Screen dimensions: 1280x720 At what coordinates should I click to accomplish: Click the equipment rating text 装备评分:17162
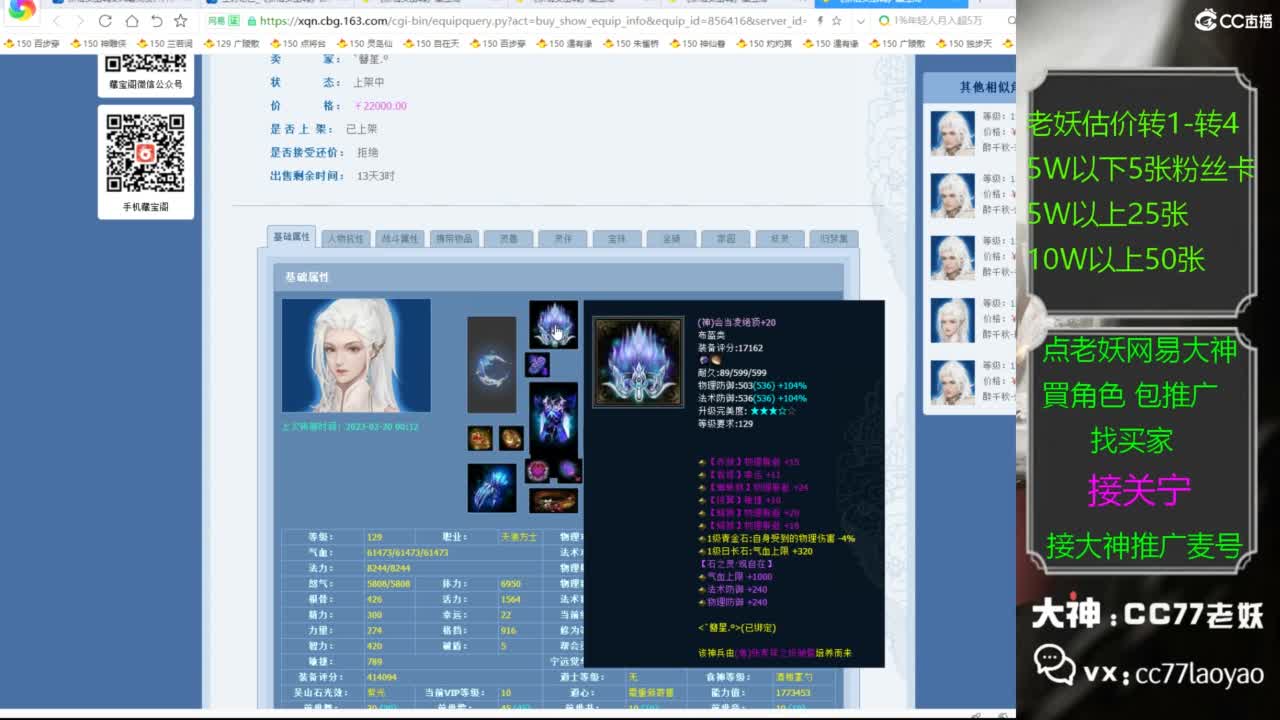[730, 348]
